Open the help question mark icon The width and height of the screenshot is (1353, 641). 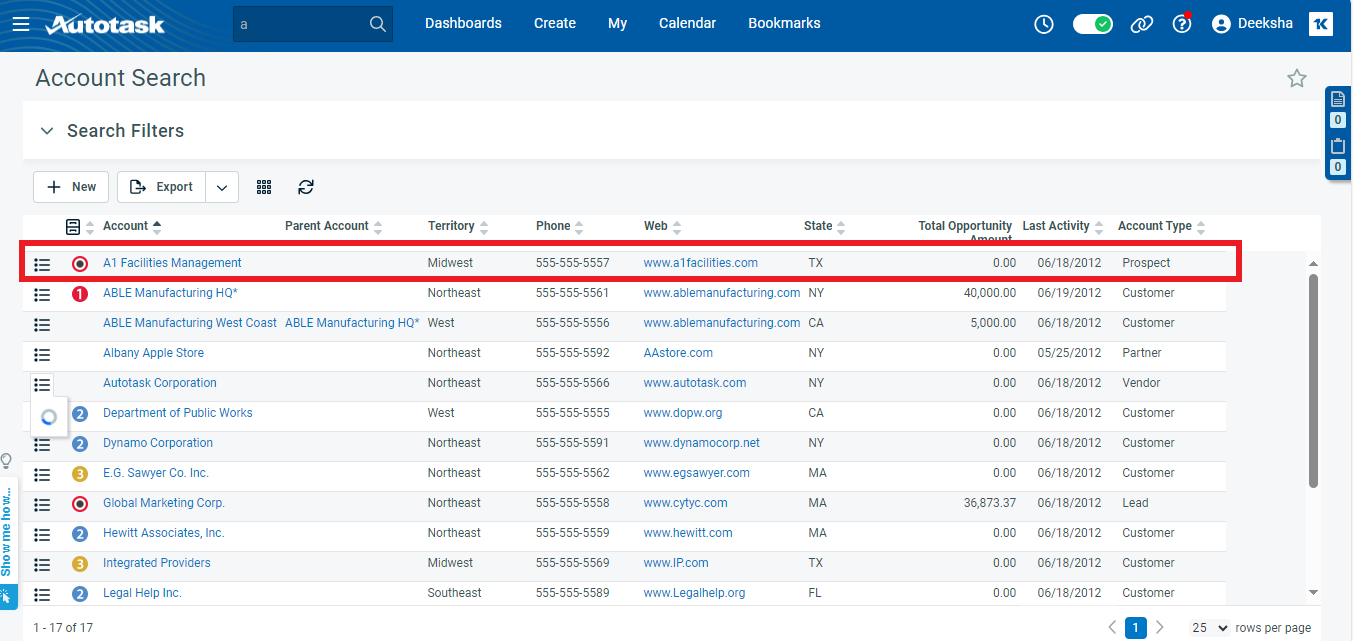(x=1182, y=24)
